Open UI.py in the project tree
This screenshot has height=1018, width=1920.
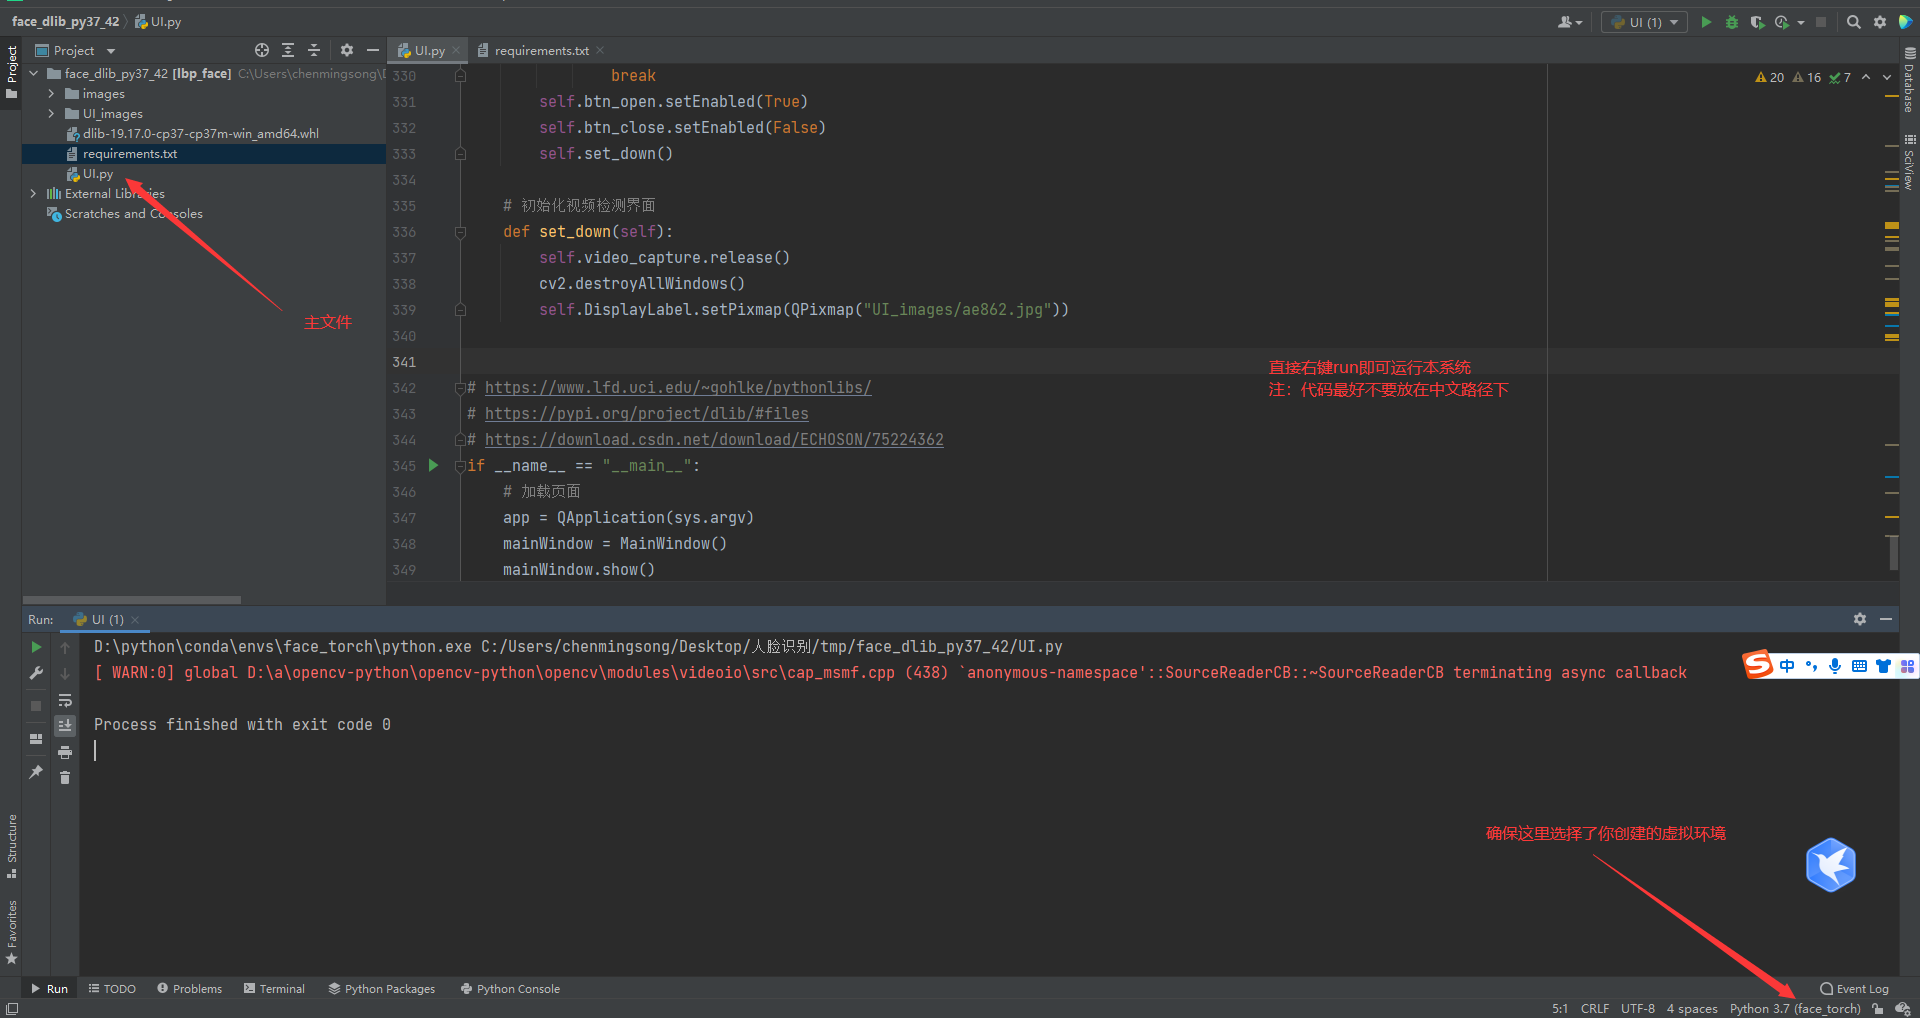point(97,174)
